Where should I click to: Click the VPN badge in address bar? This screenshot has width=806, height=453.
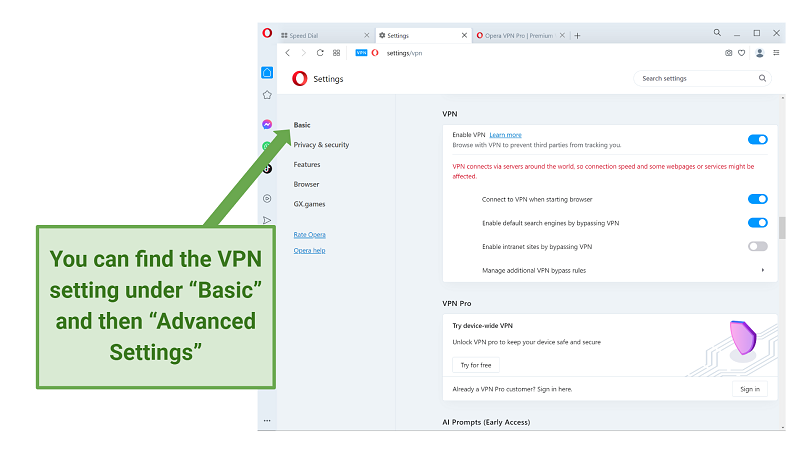tap(361, 53)
